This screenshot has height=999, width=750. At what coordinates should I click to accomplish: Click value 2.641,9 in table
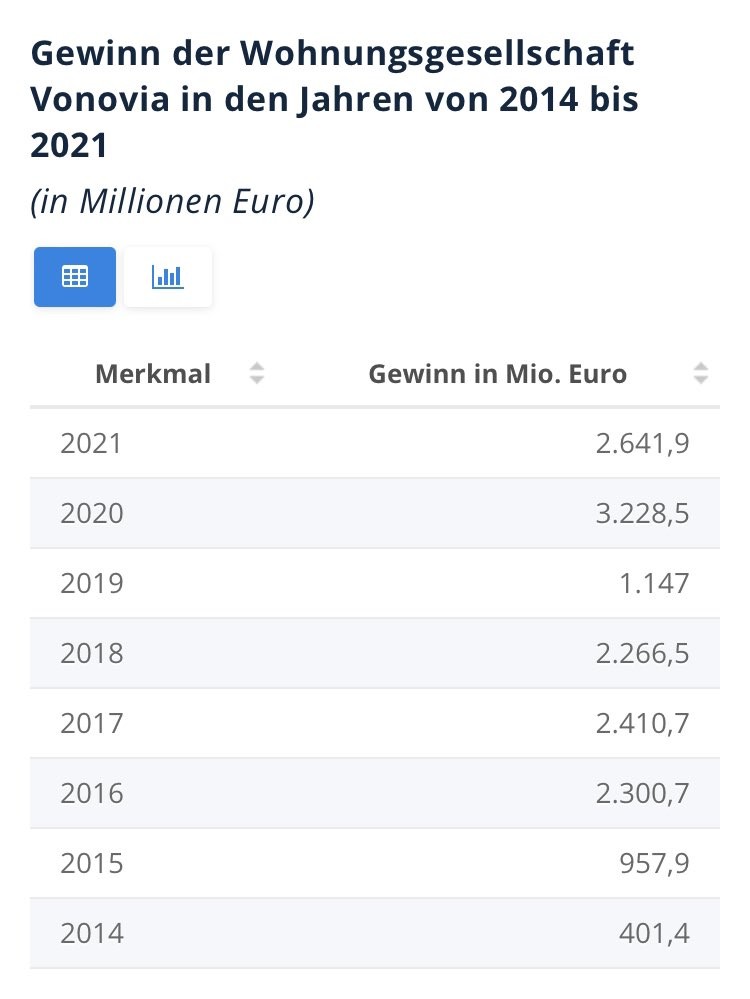coord(642,443)
